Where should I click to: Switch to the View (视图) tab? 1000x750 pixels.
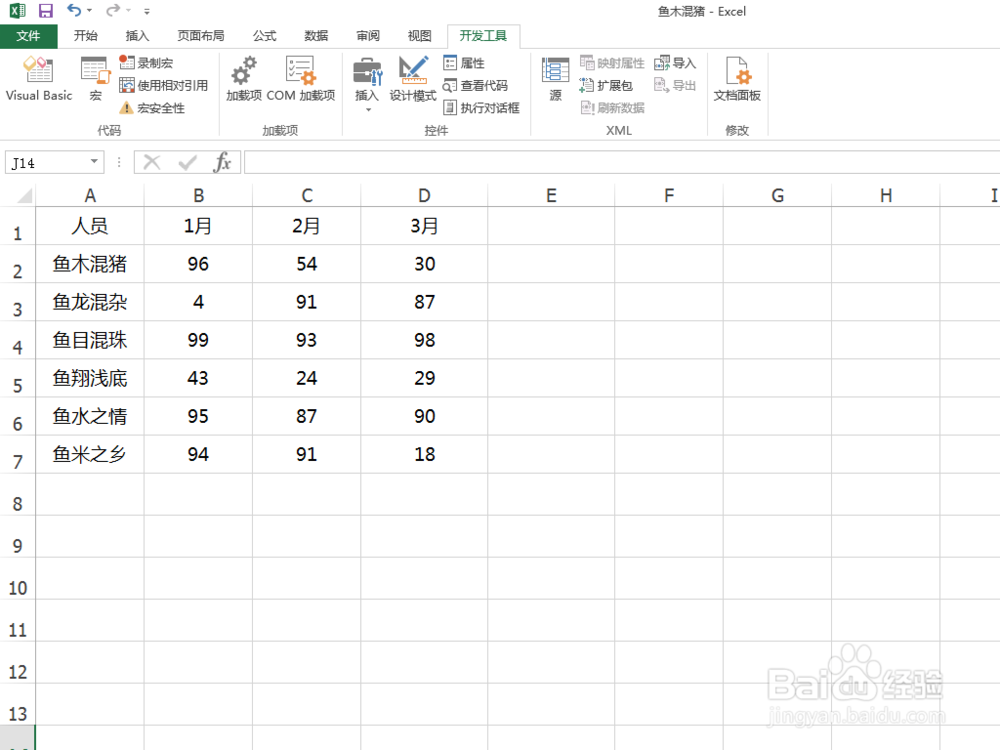point(420,36)
